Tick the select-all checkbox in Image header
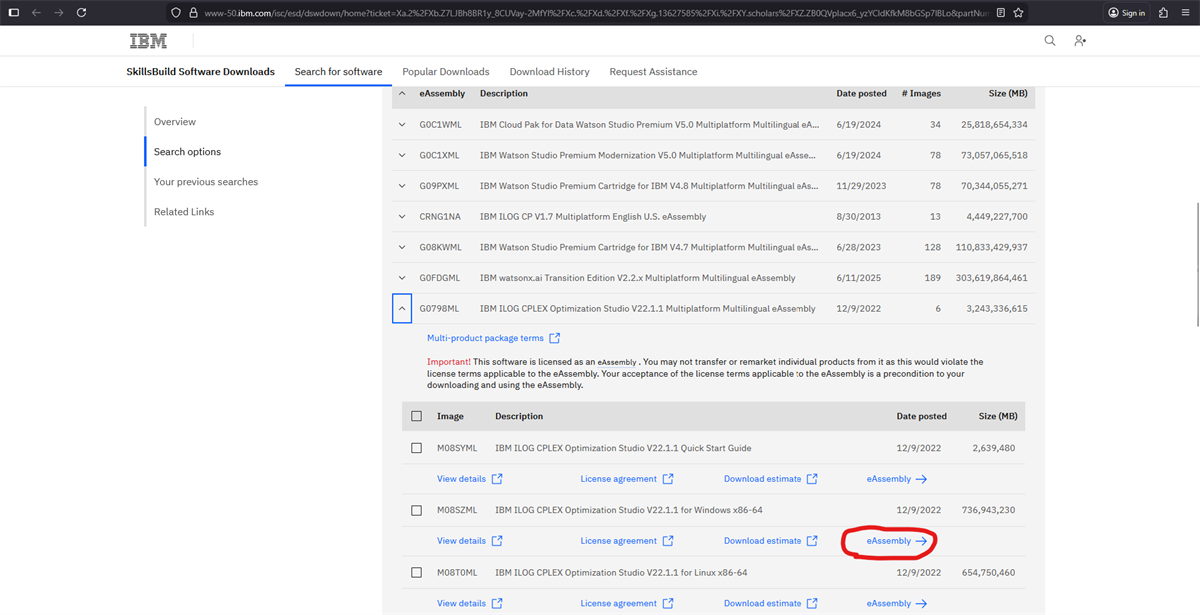 click(417, 416)
